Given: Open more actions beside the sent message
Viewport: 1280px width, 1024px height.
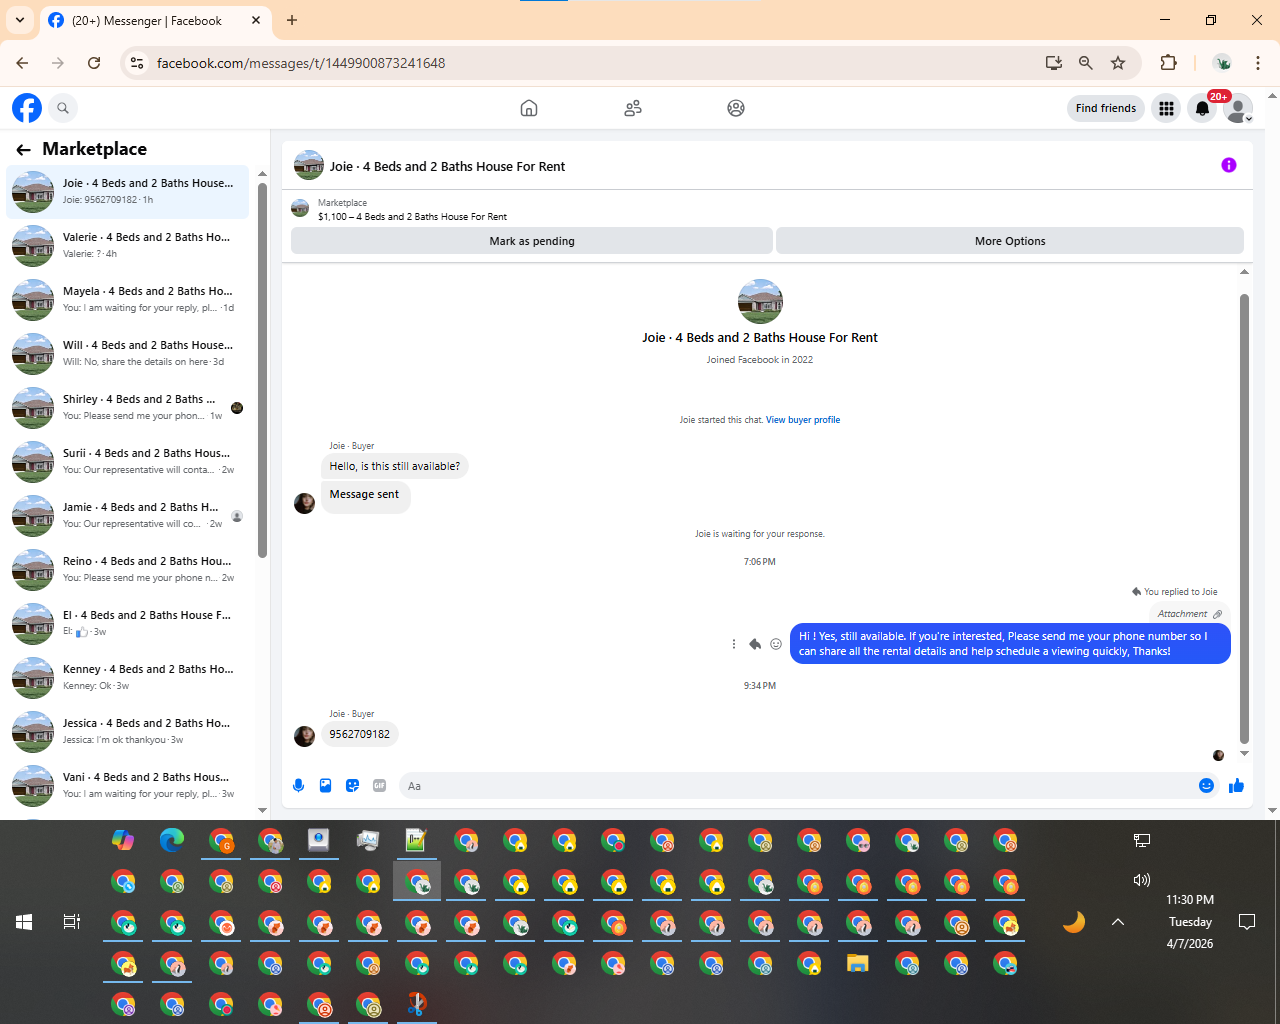Looking at the screenshot, I should click(734, 644).
